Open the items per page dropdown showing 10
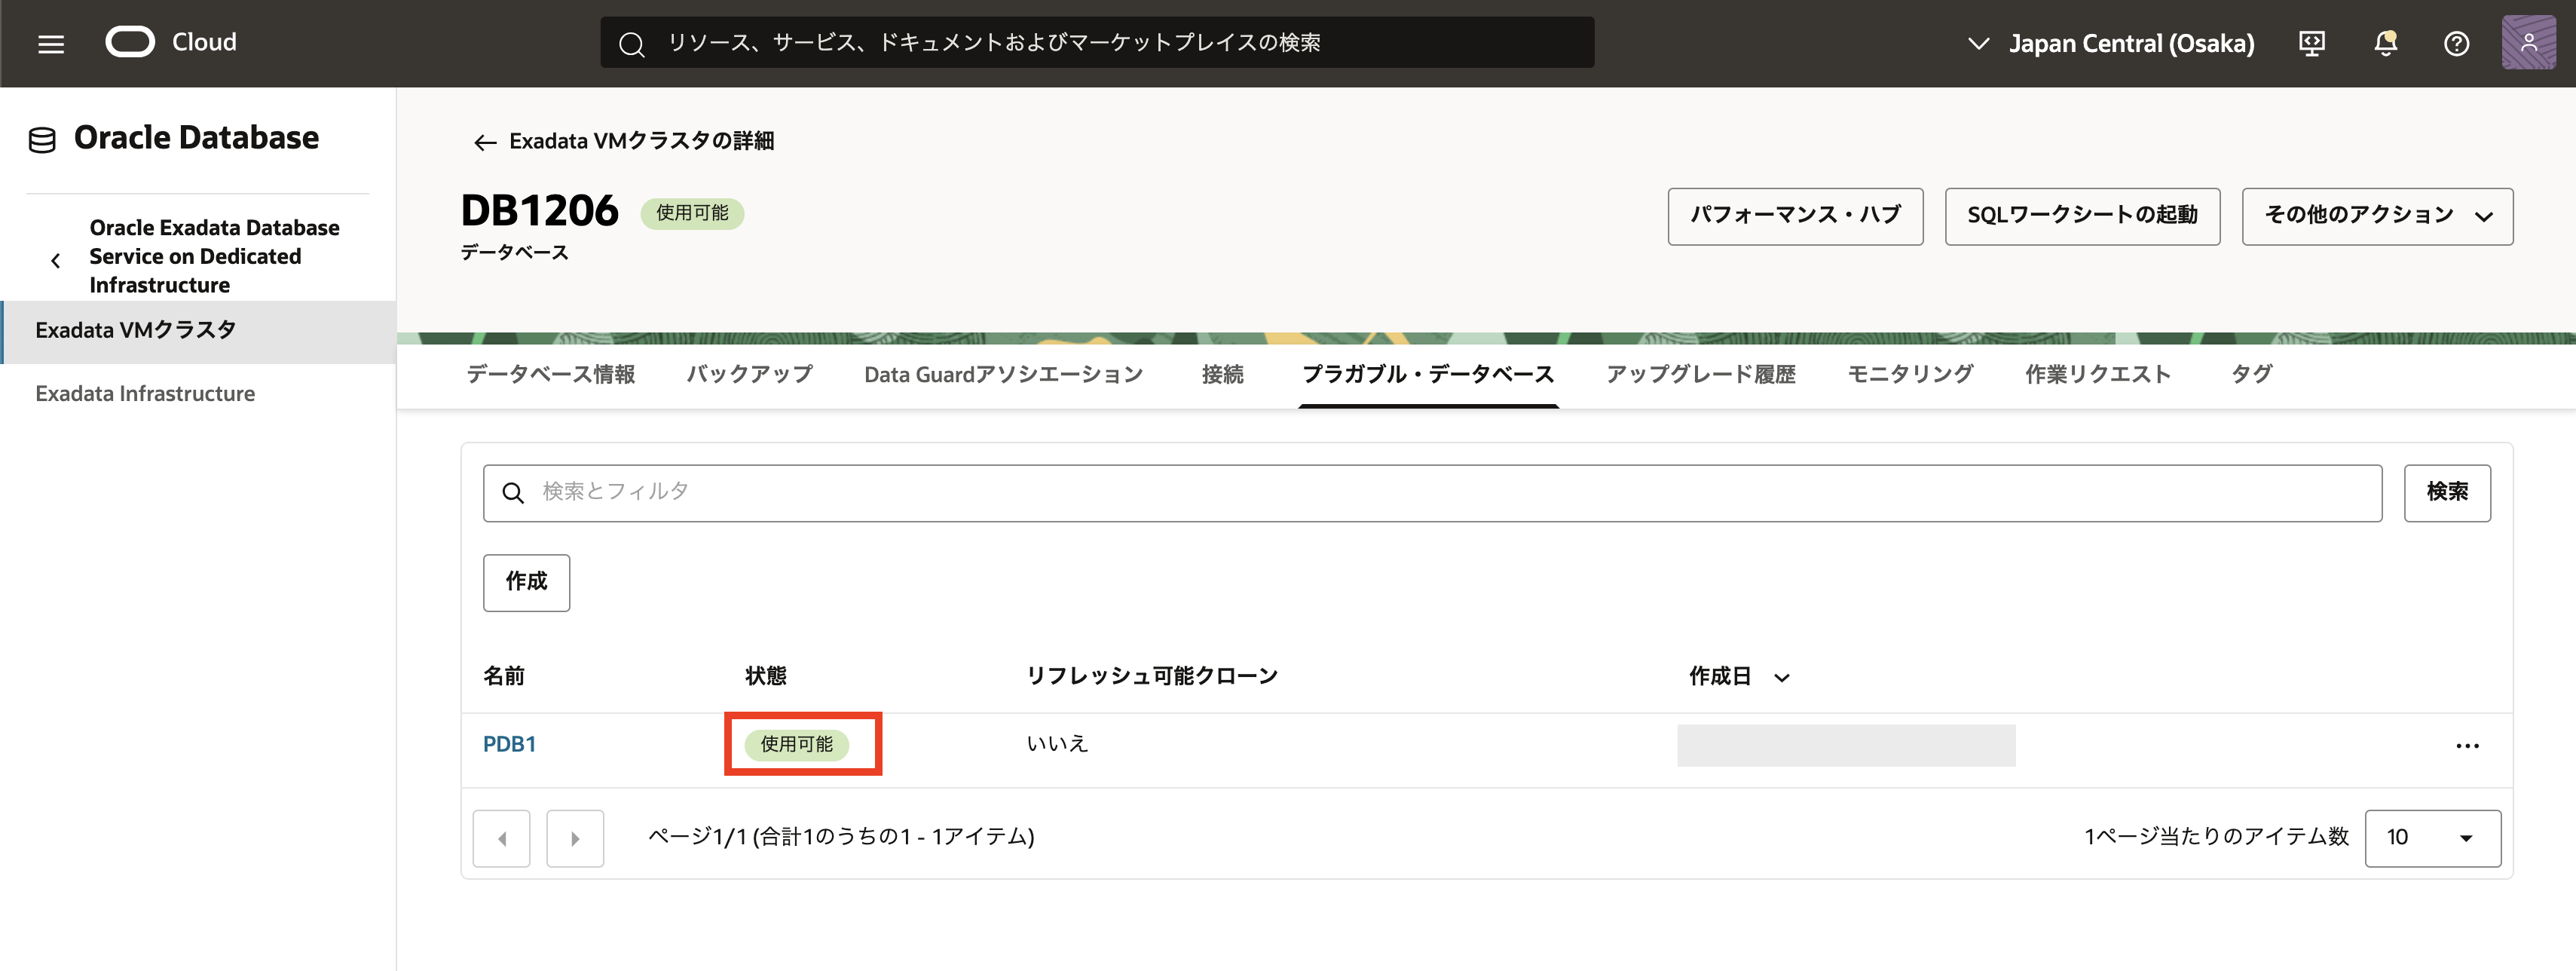The image size is (2576, 971). pyautogui.click(x=2432, y=838)
